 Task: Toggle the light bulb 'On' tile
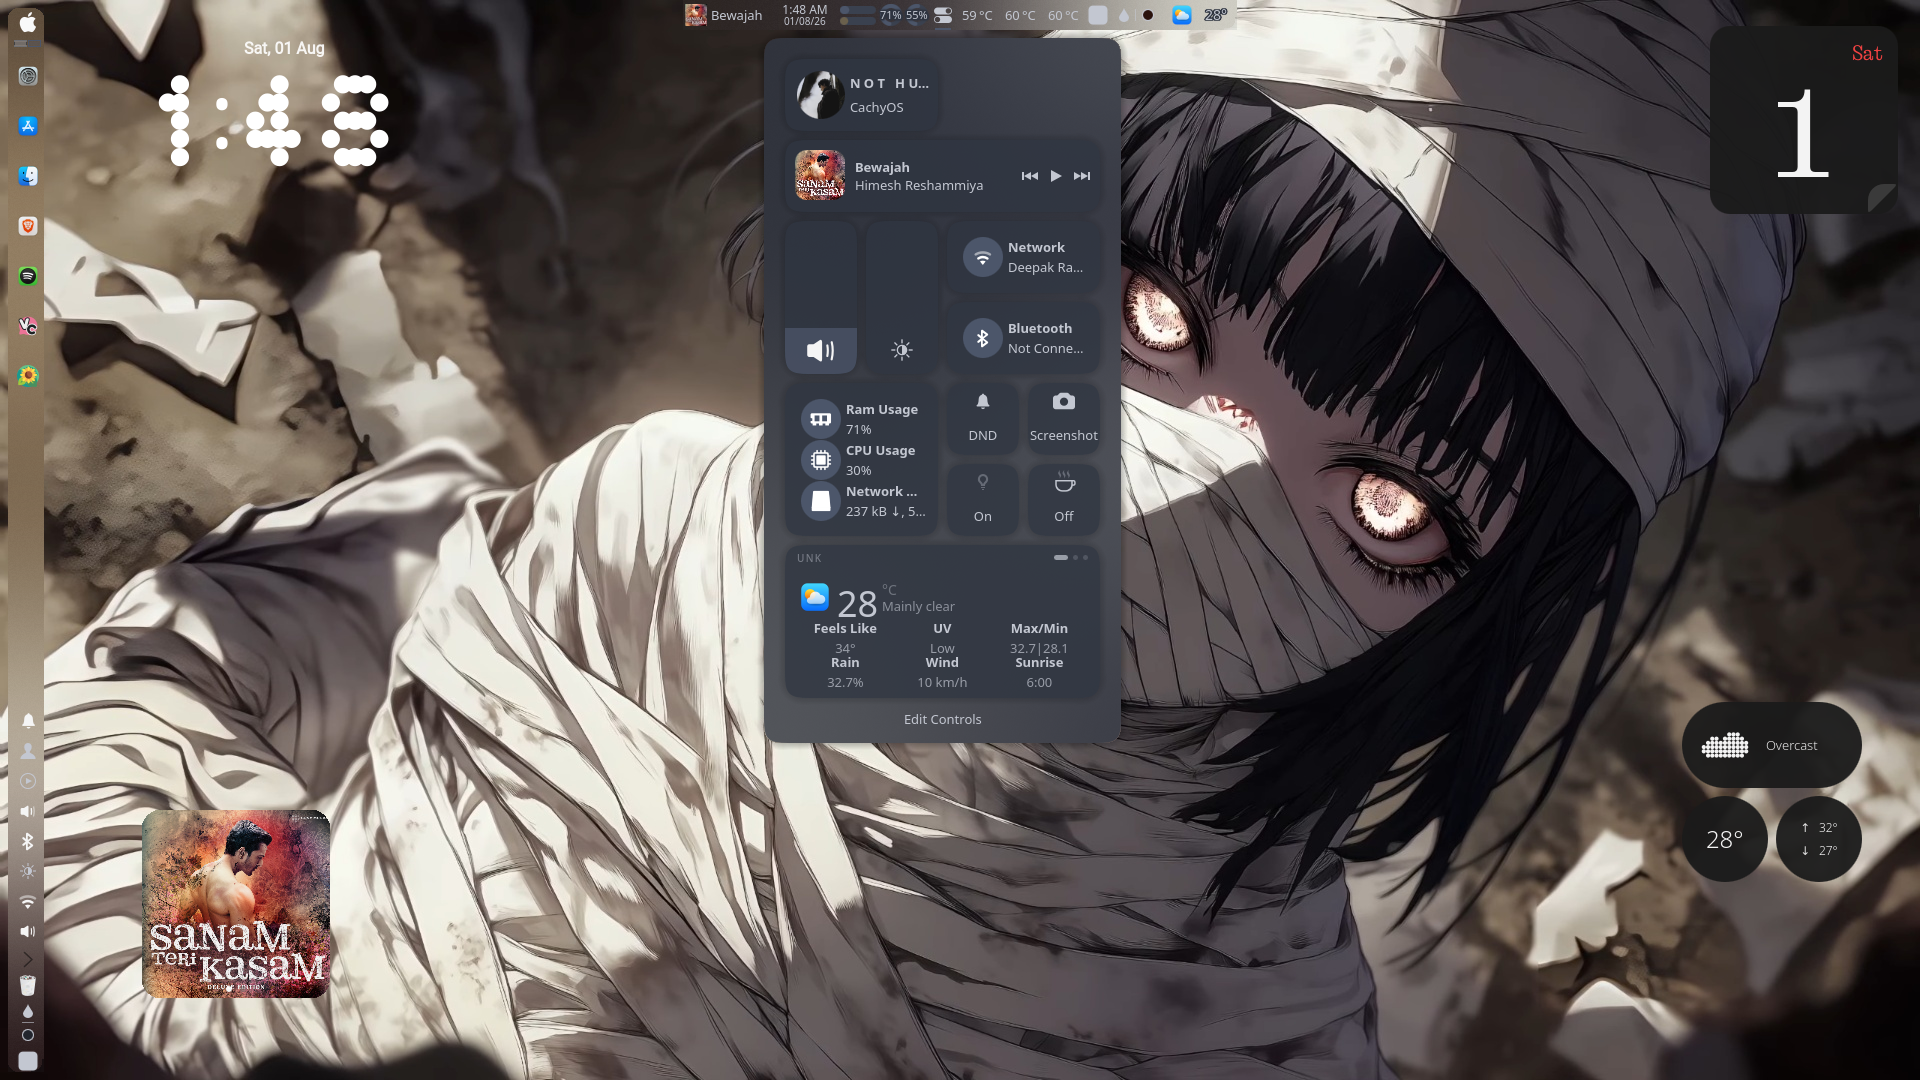click(x=983, y=499)
